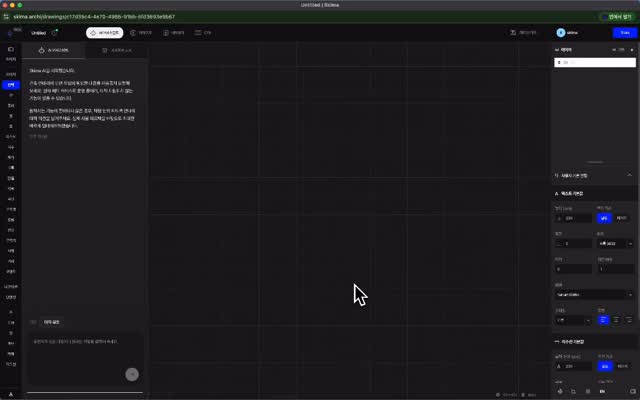Switch to the AI assistant tab in left panel
Image resolution: width=640 pixels, height=400 pixels.
click(x=53, y=50)
